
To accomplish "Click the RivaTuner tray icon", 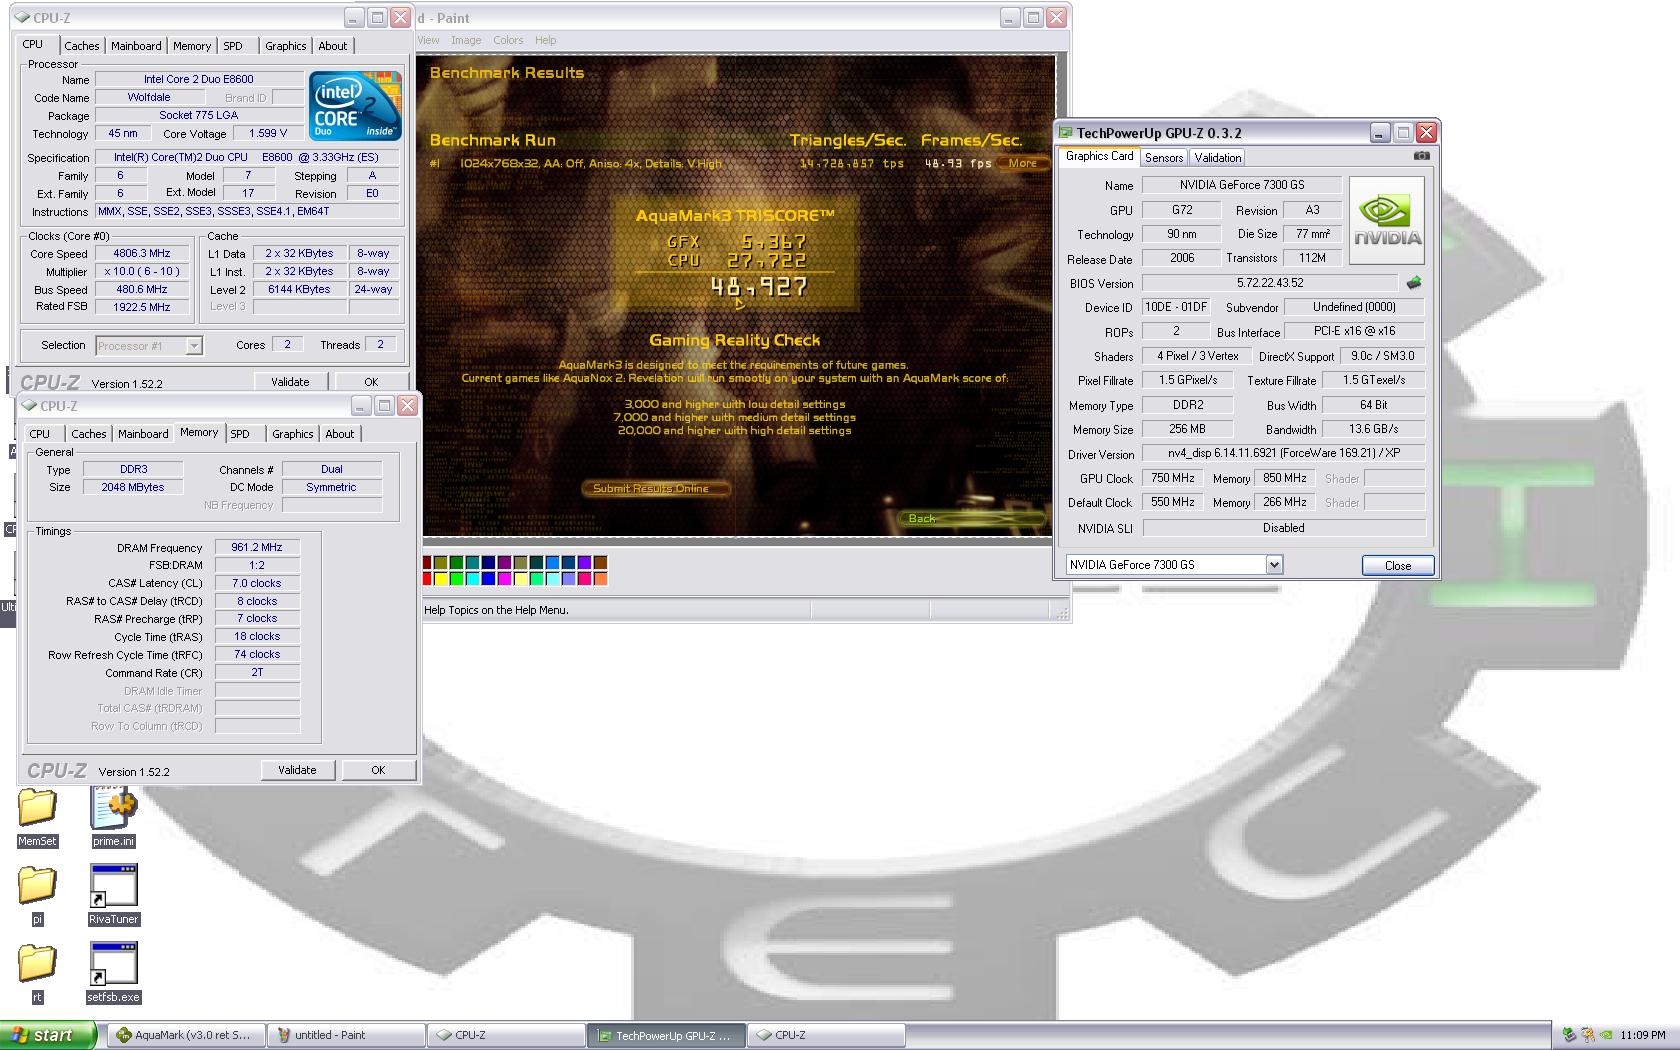I will tap(1587, 1035).
